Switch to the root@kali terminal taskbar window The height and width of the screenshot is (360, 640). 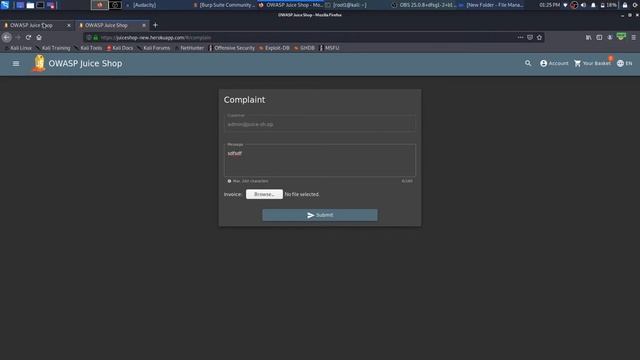pyautogui.click(x=346, y=5)
